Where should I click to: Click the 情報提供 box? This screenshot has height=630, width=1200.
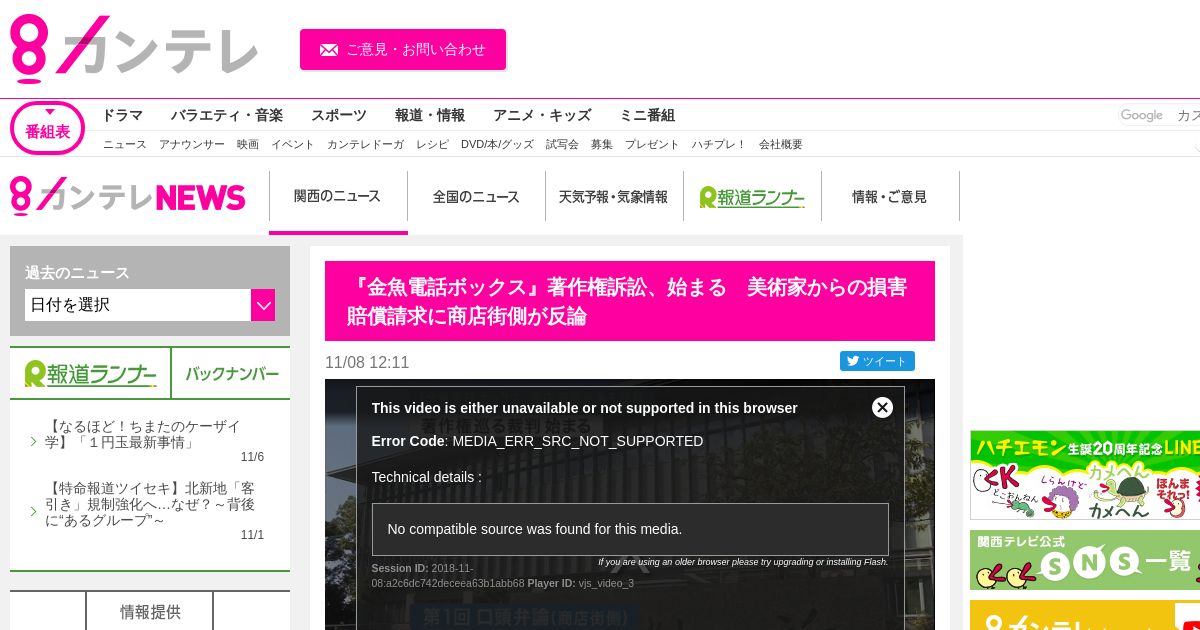(x=150, y=611)
